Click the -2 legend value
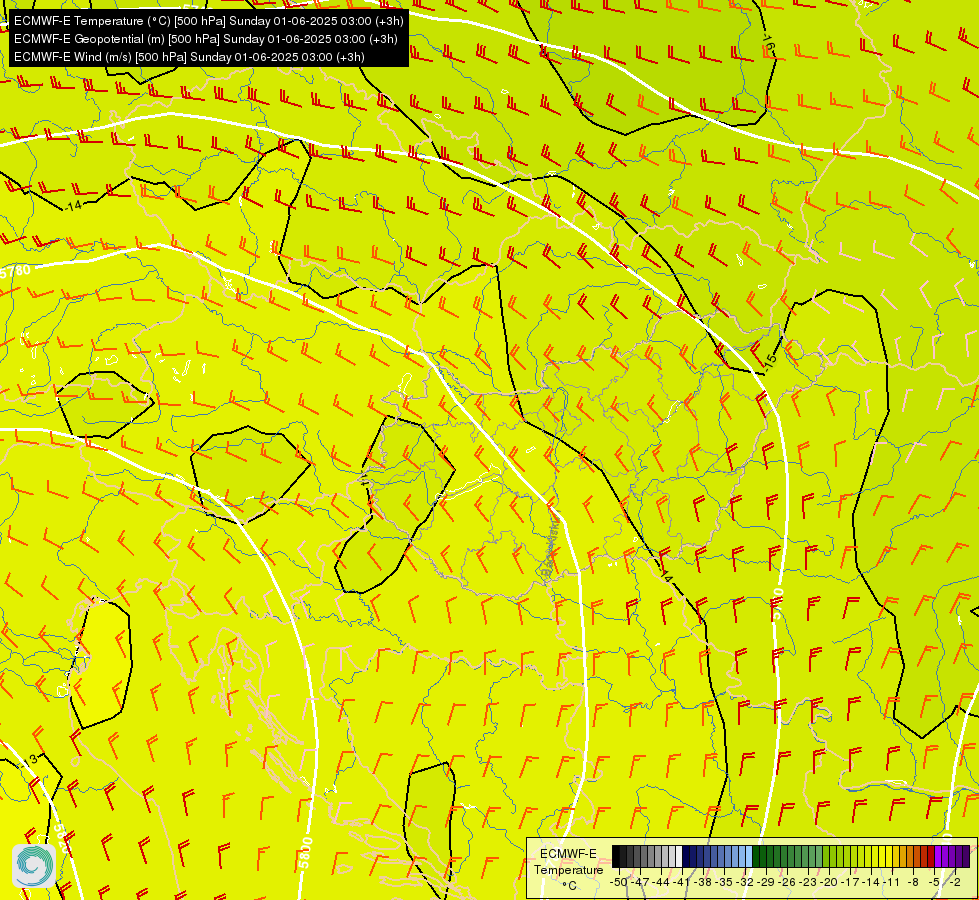 tap(955, 882)
